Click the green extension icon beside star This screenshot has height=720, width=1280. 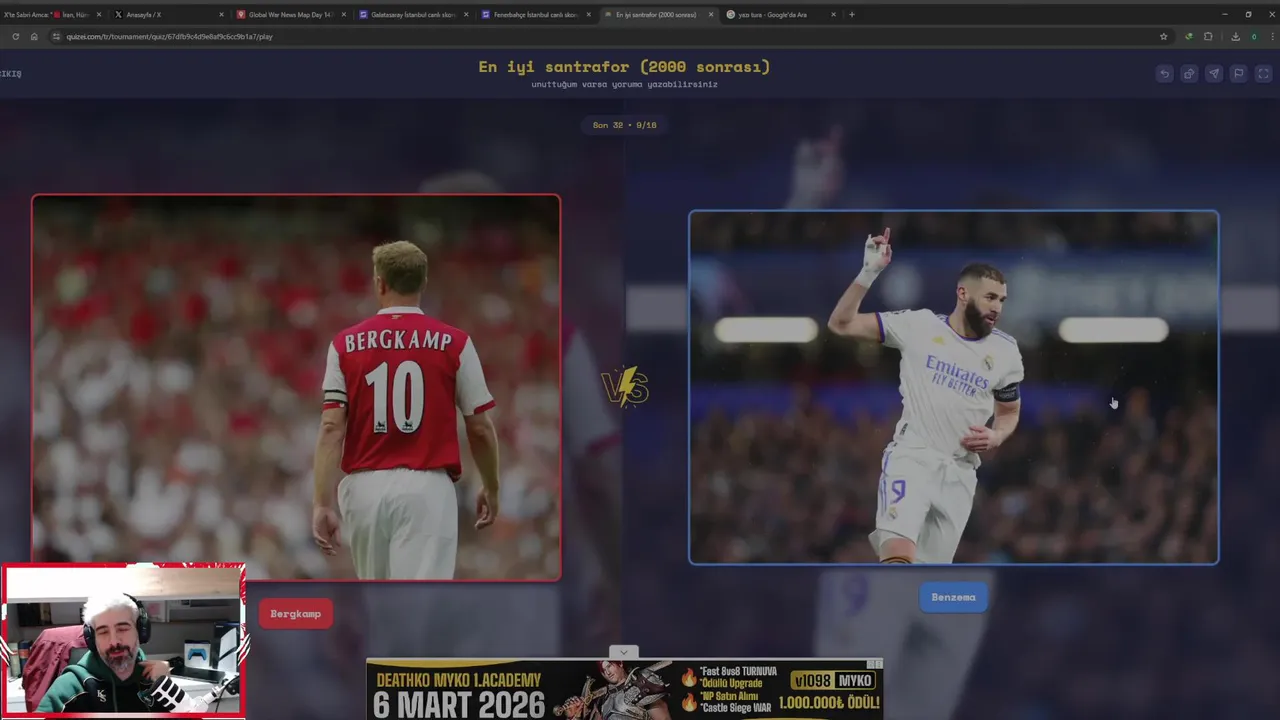[1188, 36]
